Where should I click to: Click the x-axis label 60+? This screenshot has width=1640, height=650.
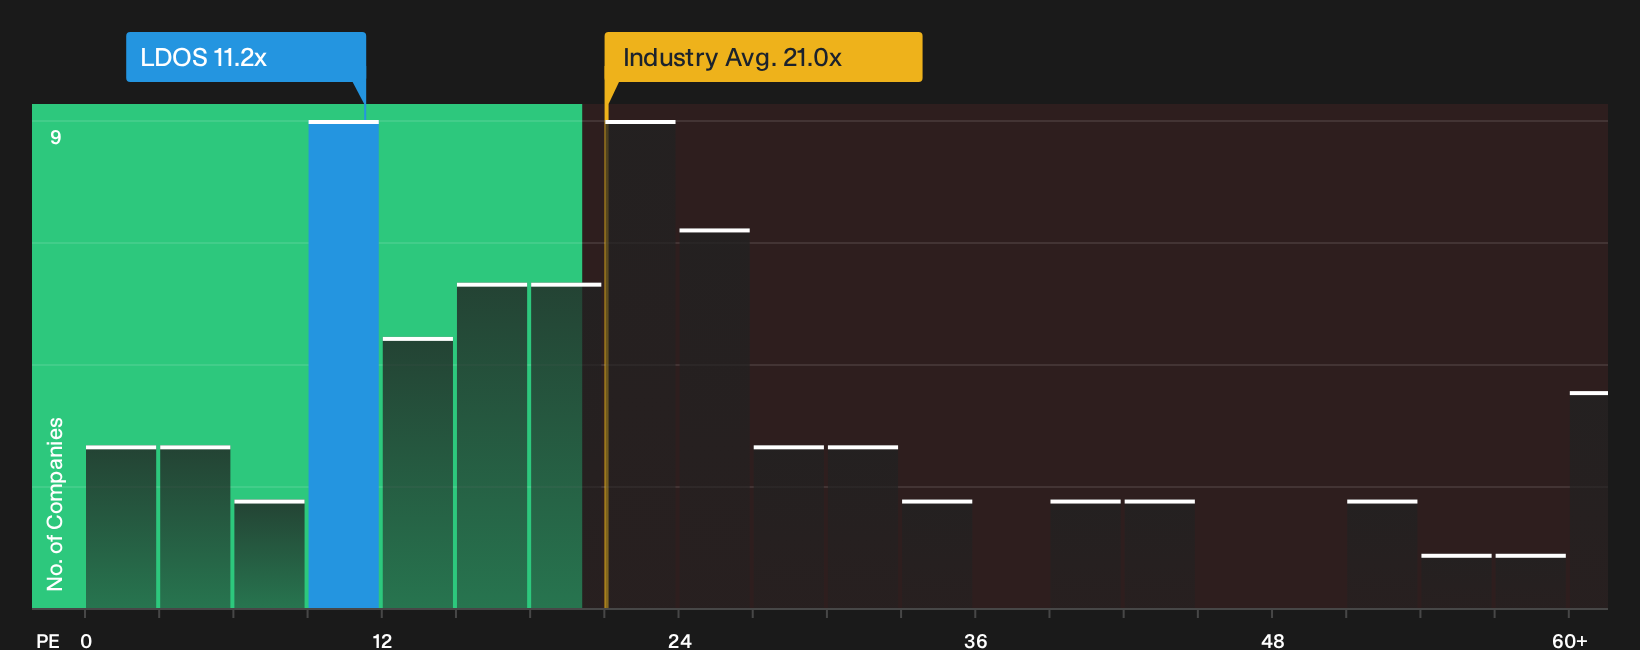1569,641
